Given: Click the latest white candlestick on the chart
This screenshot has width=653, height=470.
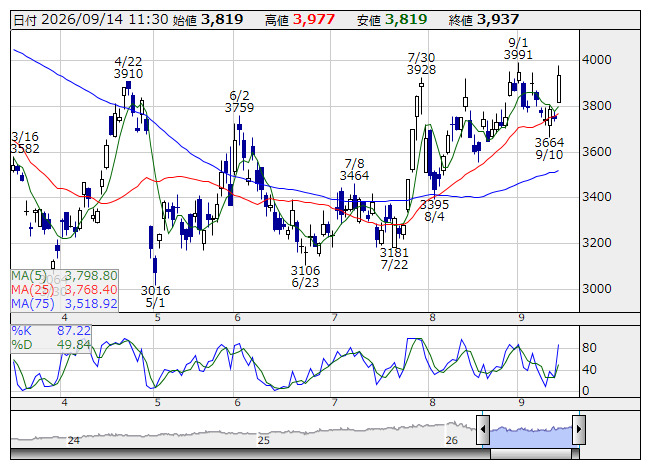Looking at the screenshot, I should 559,88.
